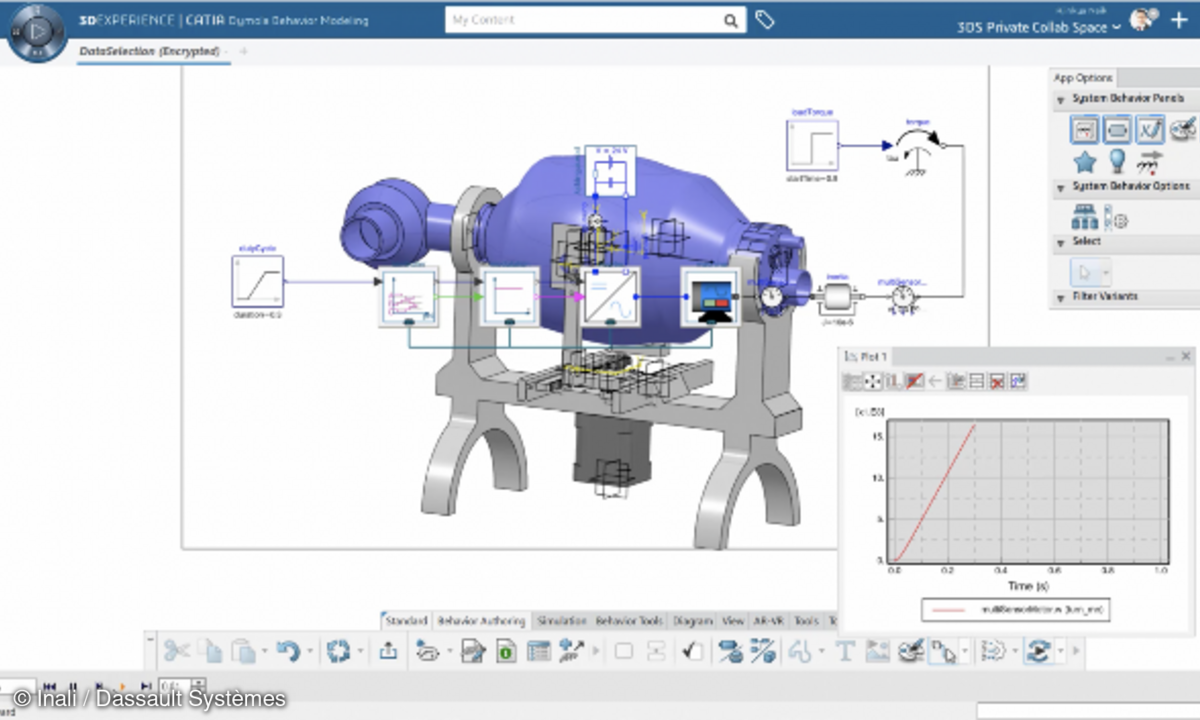The image size is (1200, 720).
Task: Click the blue hierarchy tree options icon
Action: coord(1084,216)
